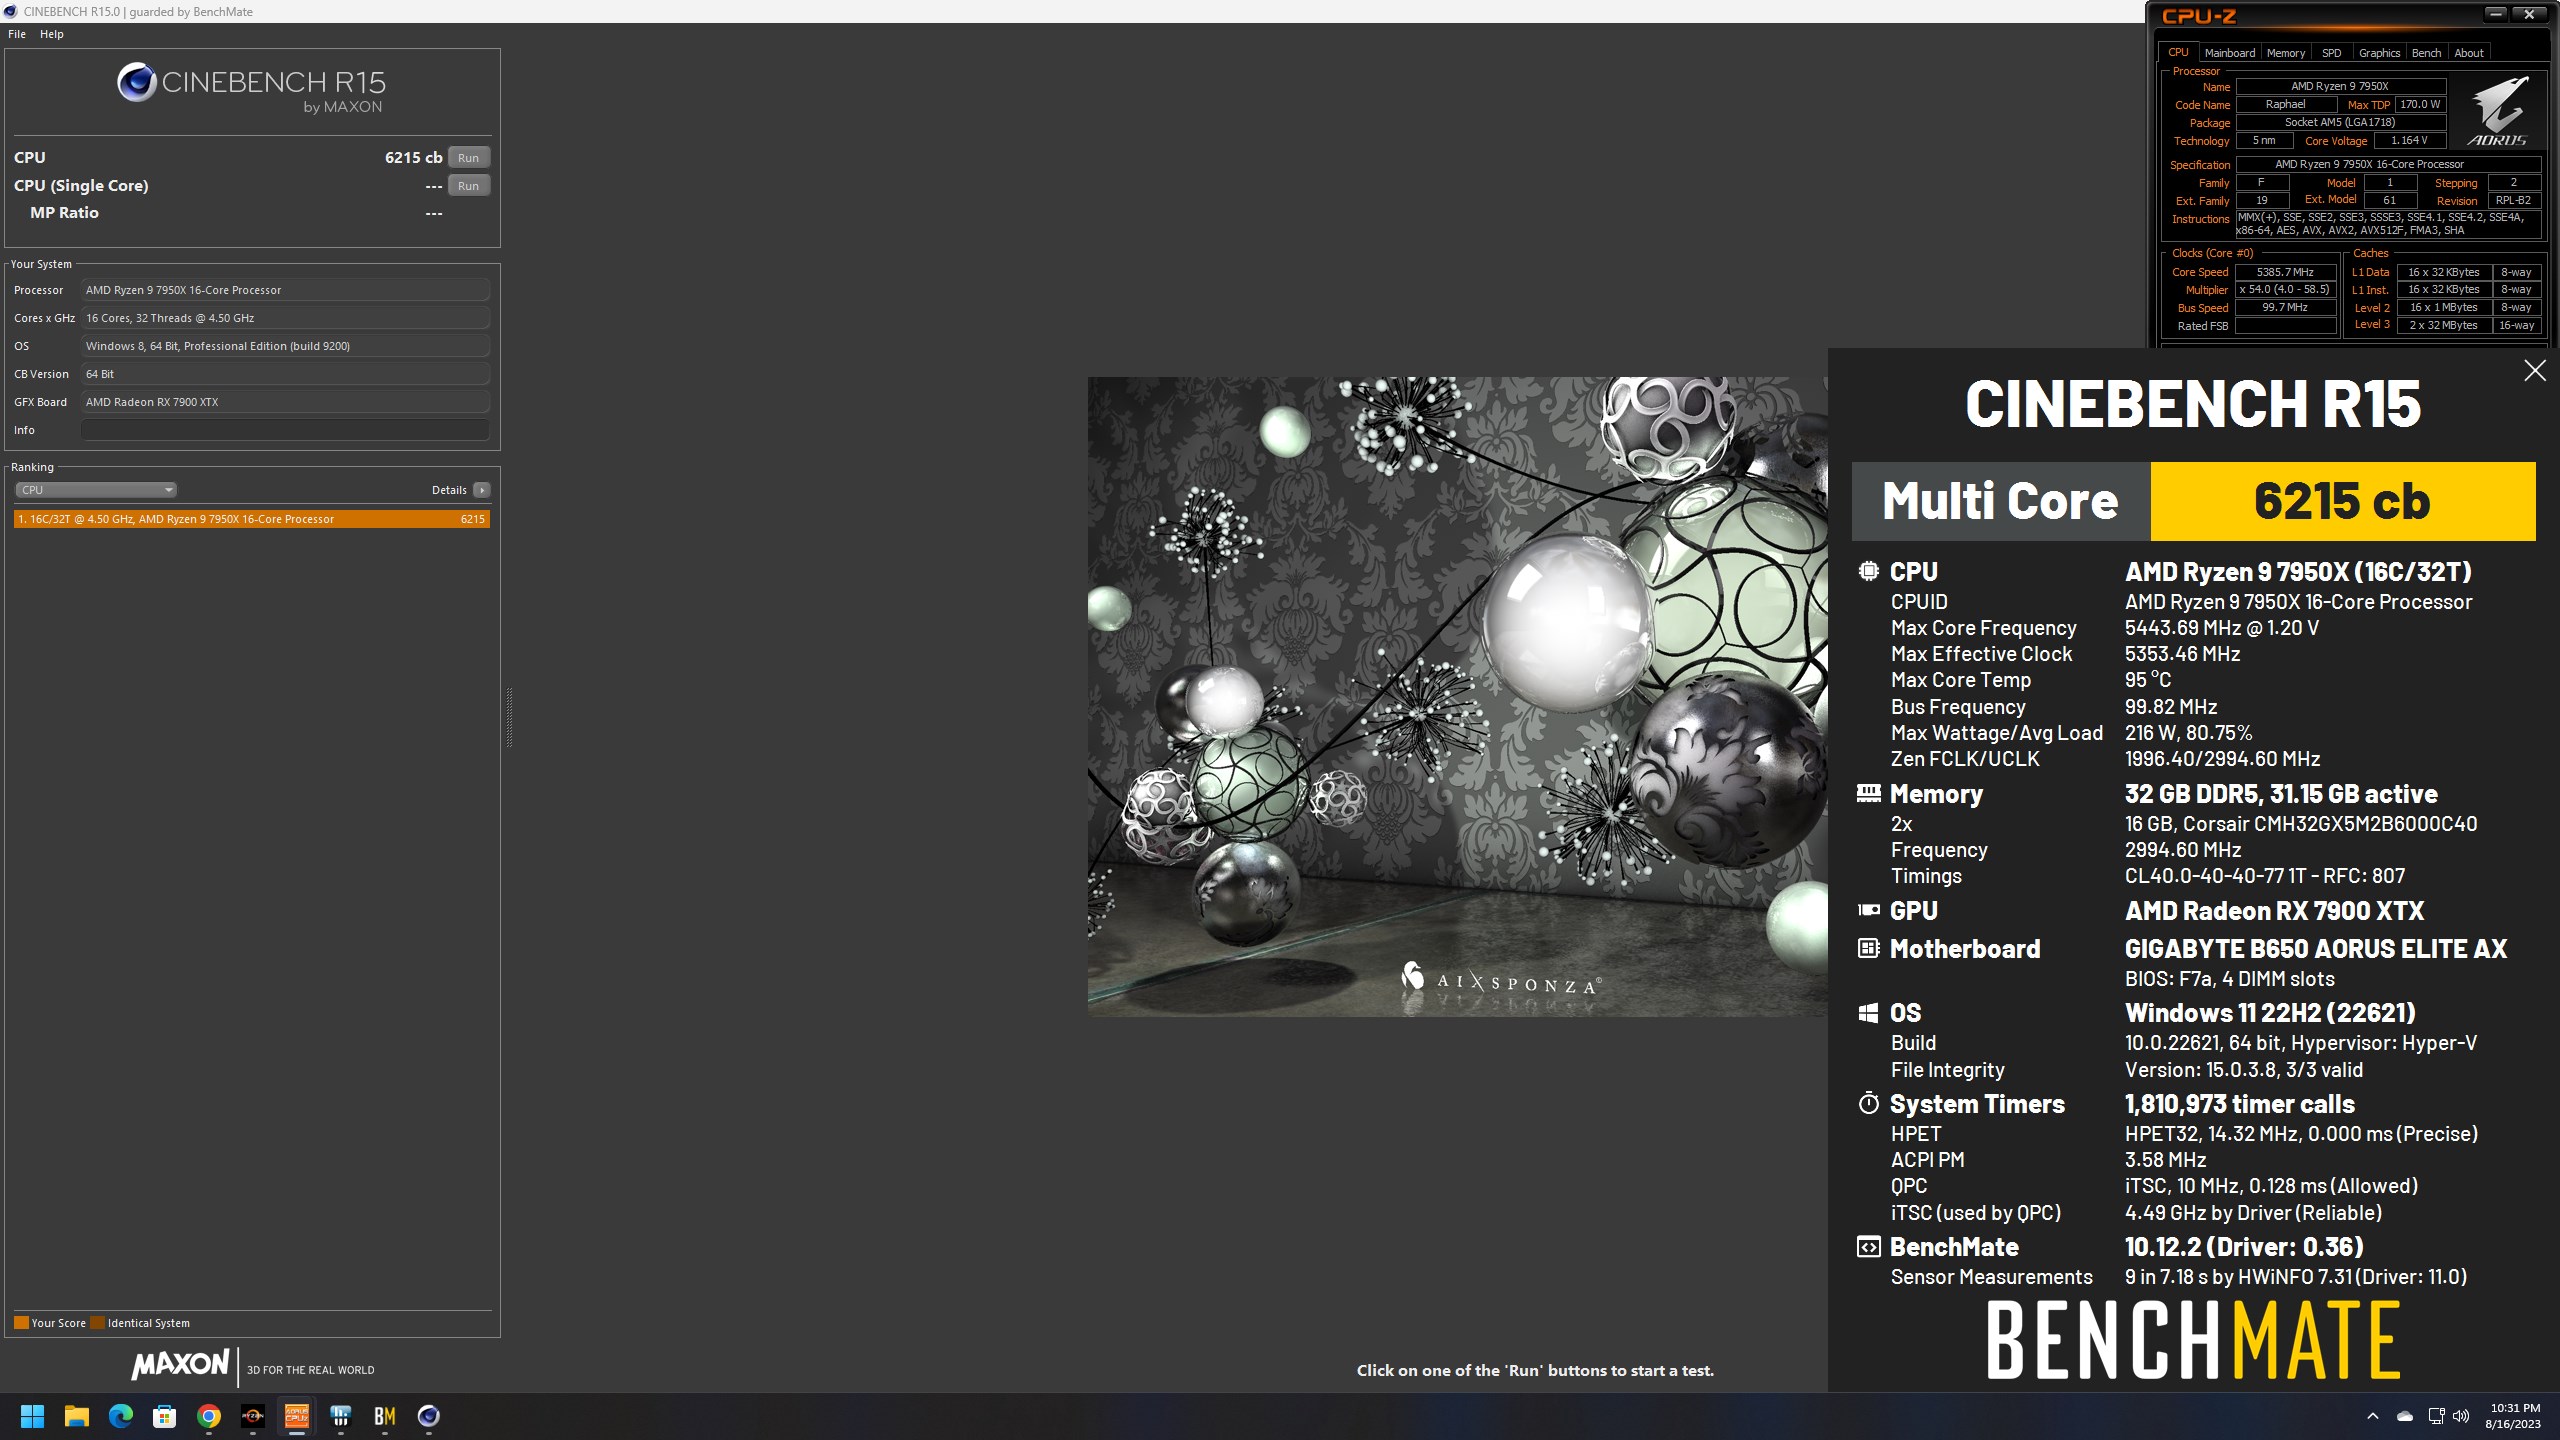The image size is (2560, 1440).
Task: Launch Microsoft Edge from the taskbar
Action: 120,1416
